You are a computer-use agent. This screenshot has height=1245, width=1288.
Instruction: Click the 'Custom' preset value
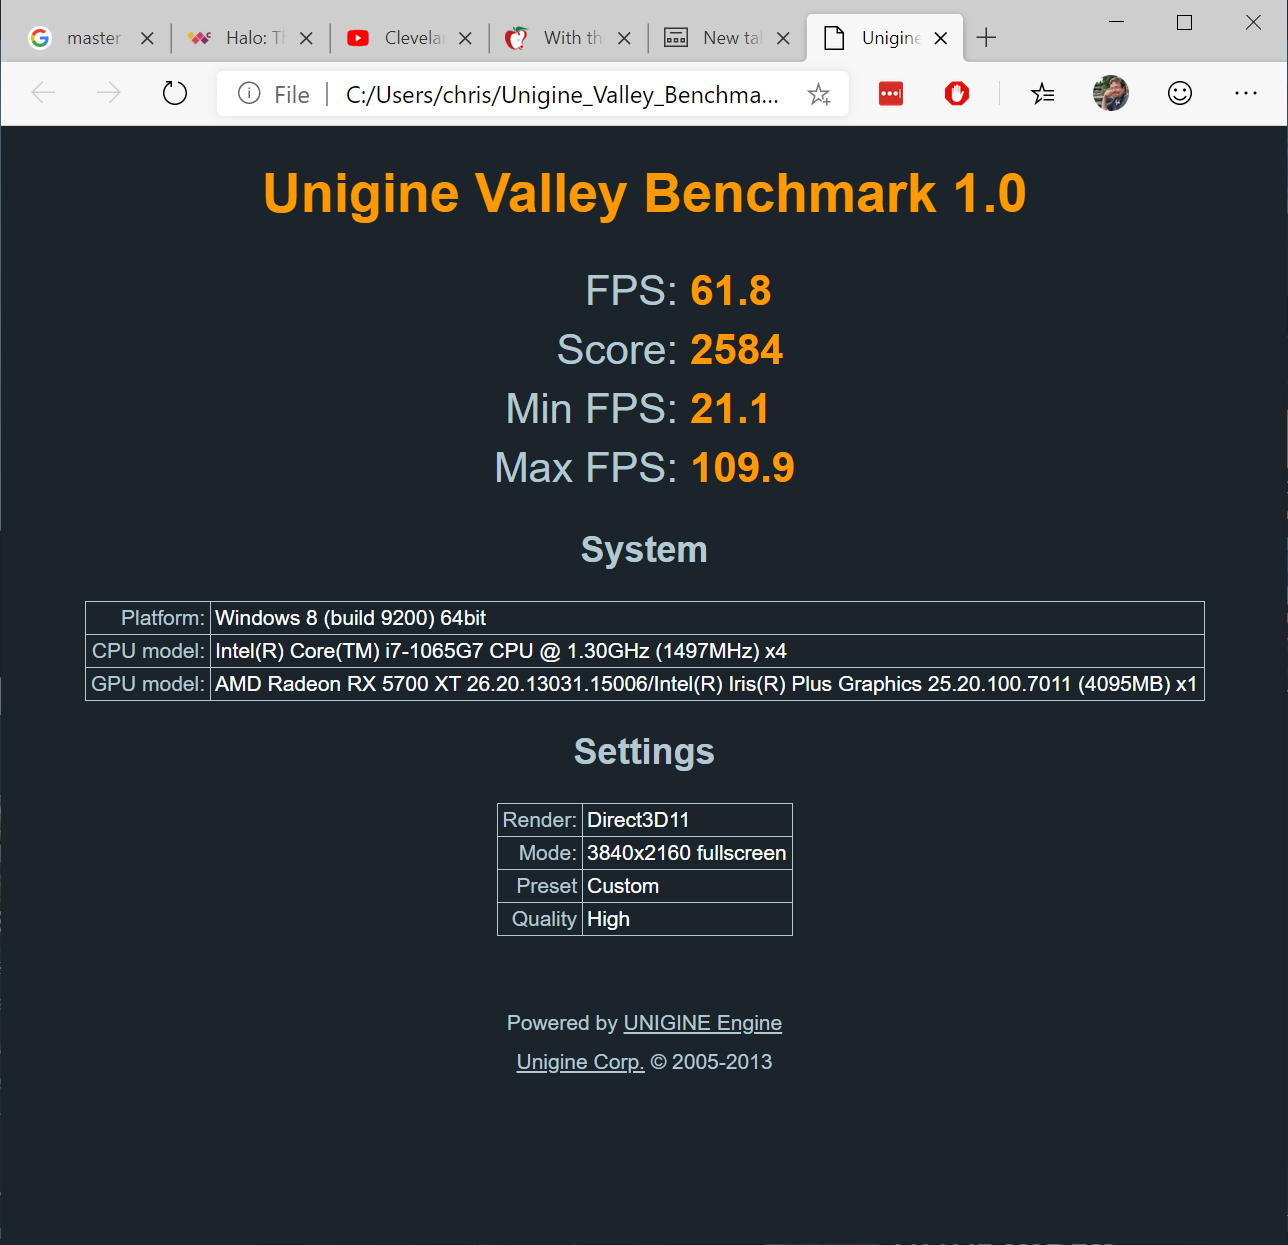click(687, 886)
